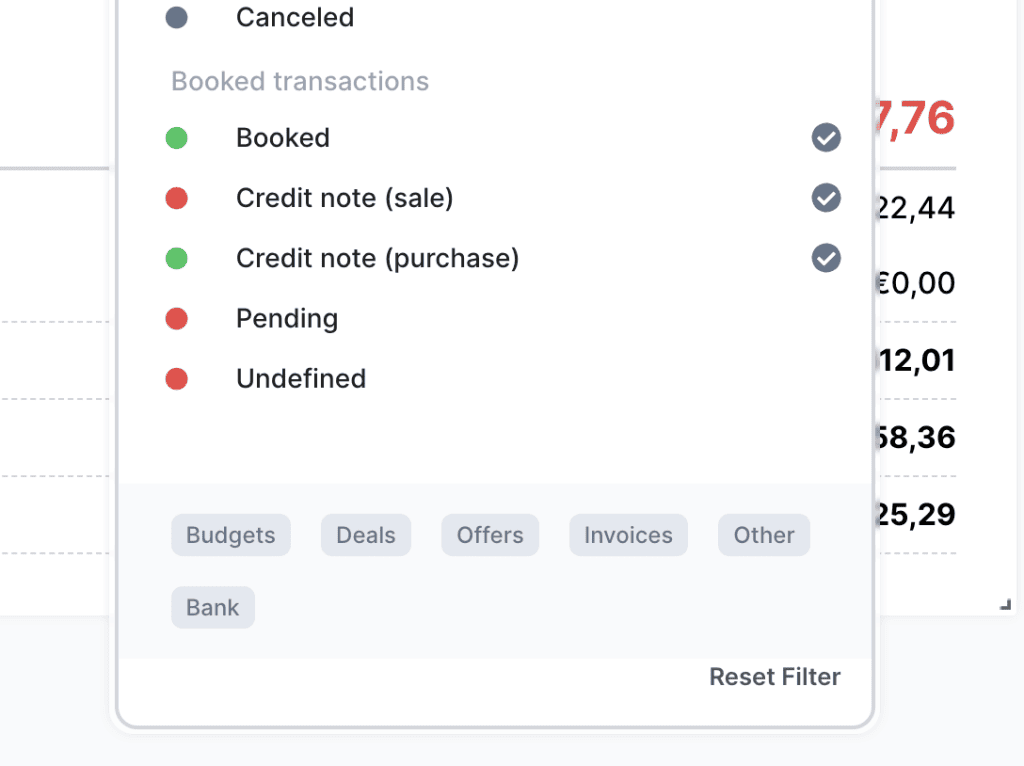Screen dimensions: 1024x766
Task: Select the Undefined filter option
Action: 301,378
